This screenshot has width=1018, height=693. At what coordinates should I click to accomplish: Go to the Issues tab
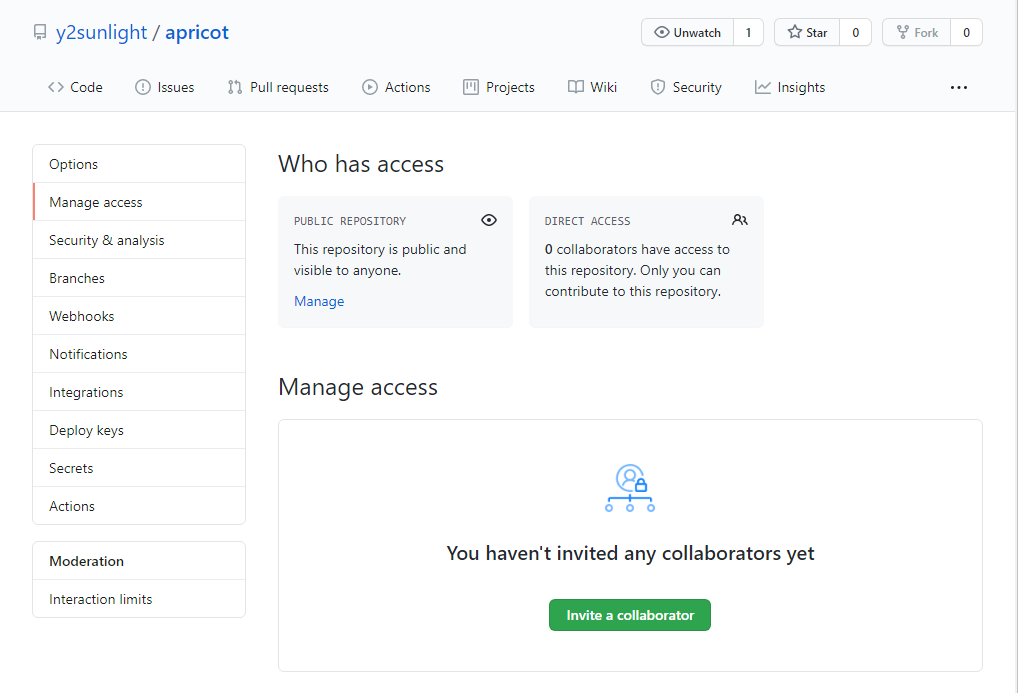pos(165,88)
